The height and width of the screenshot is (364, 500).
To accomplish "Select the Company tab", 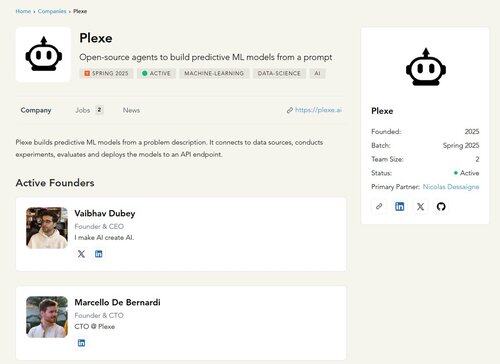I will [36, 110].
